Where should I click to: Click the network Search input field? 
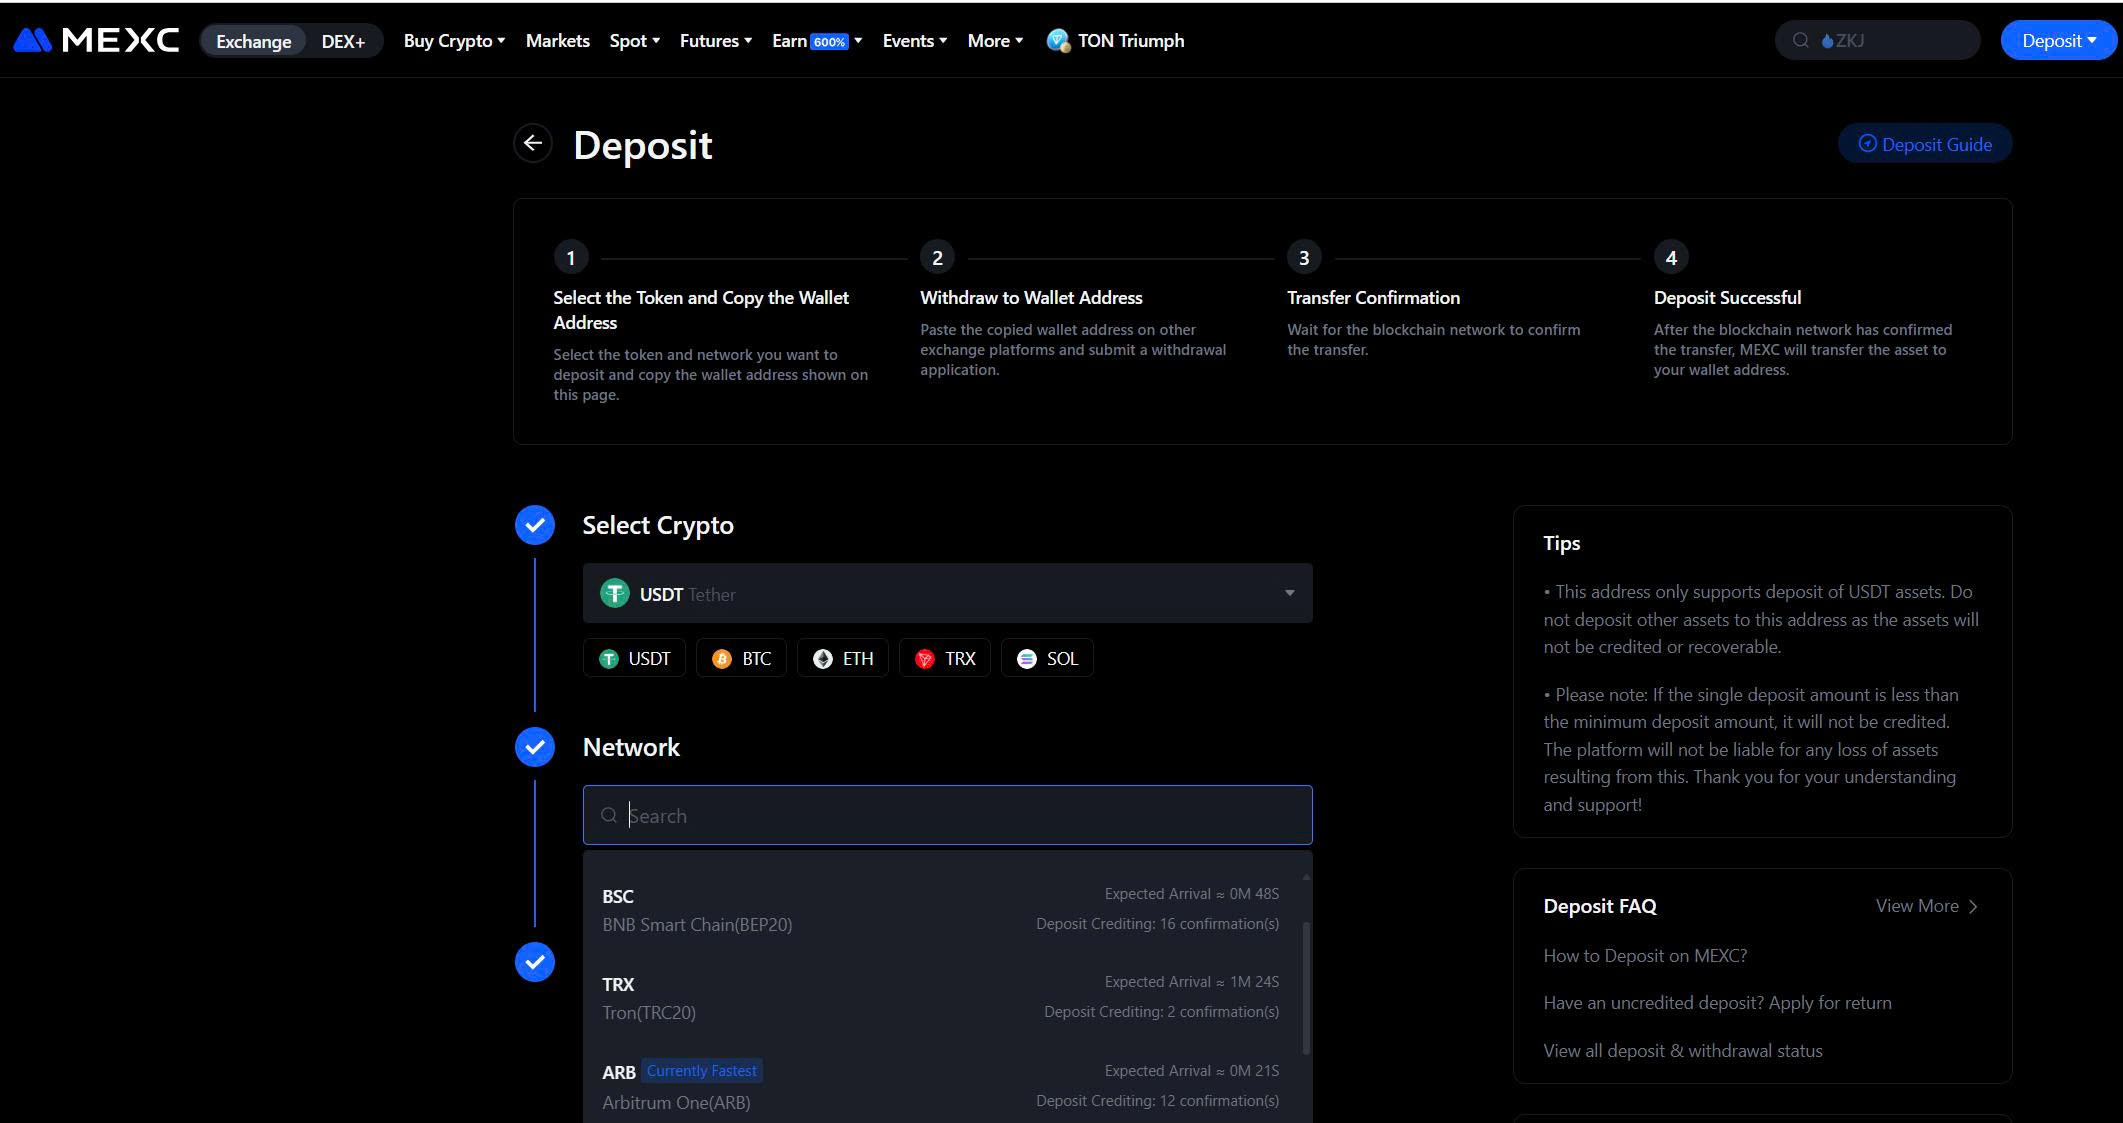[x=947, y=815]
